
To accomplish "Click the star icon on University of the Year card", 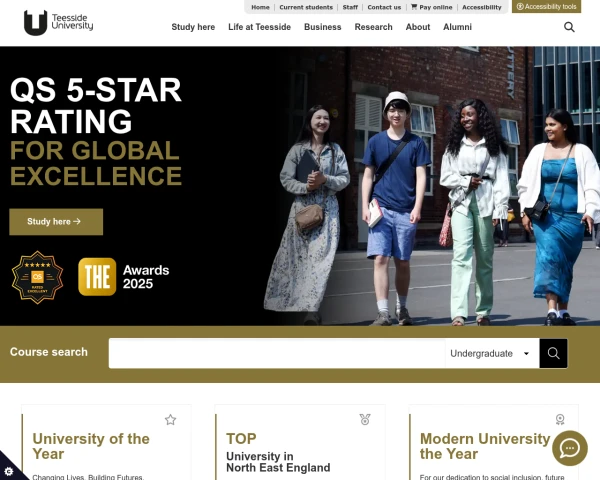I will click(170, 420).
